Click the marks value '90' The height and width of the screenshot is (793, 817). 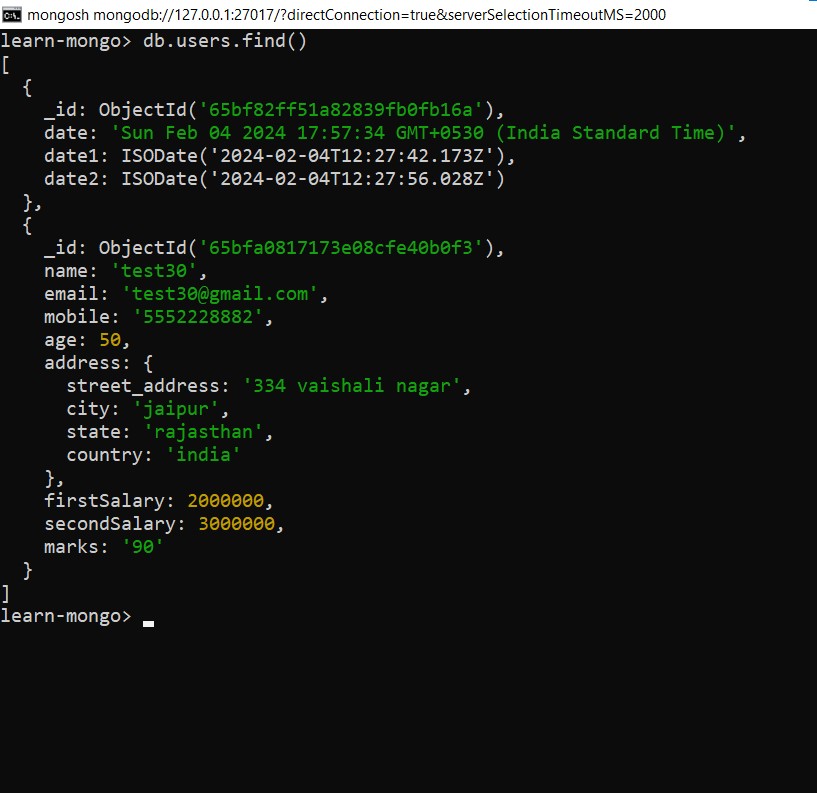[x=143, y=547]
